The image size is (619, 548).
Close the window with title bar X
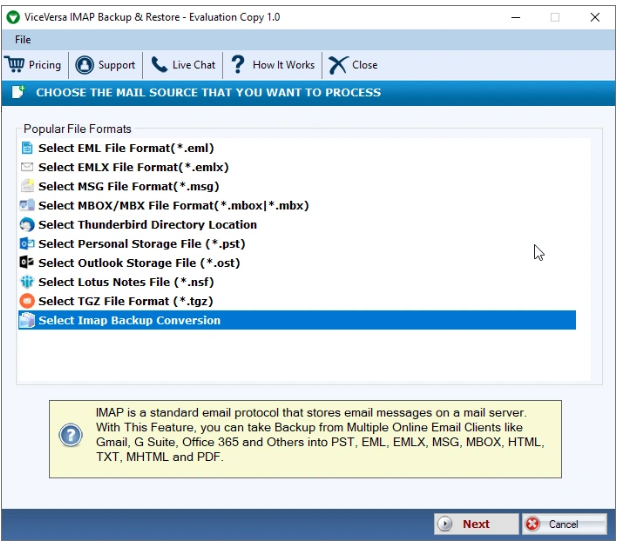(x=595, y=17)
